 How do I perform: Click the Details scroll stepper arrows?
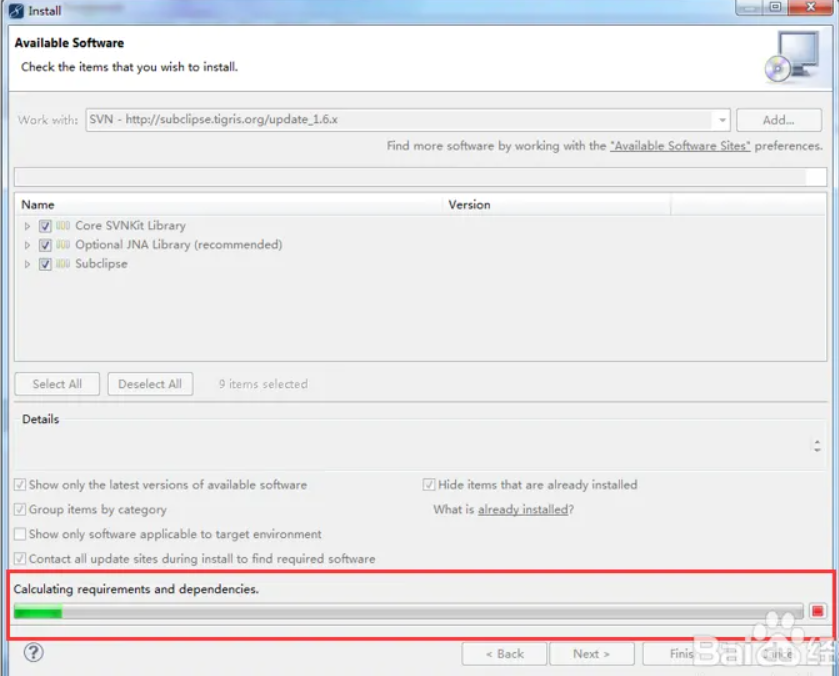tap(817, 445)
